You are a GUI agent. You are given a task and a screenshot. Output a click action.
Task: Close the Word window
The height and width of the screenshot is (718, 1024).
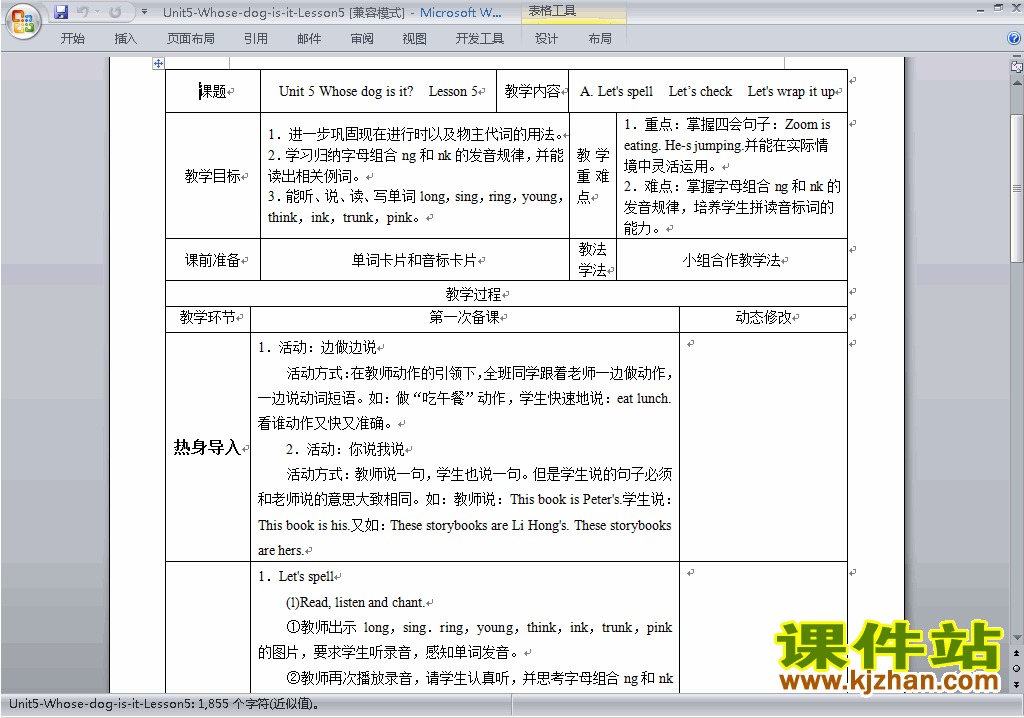tap(1015, 8)
